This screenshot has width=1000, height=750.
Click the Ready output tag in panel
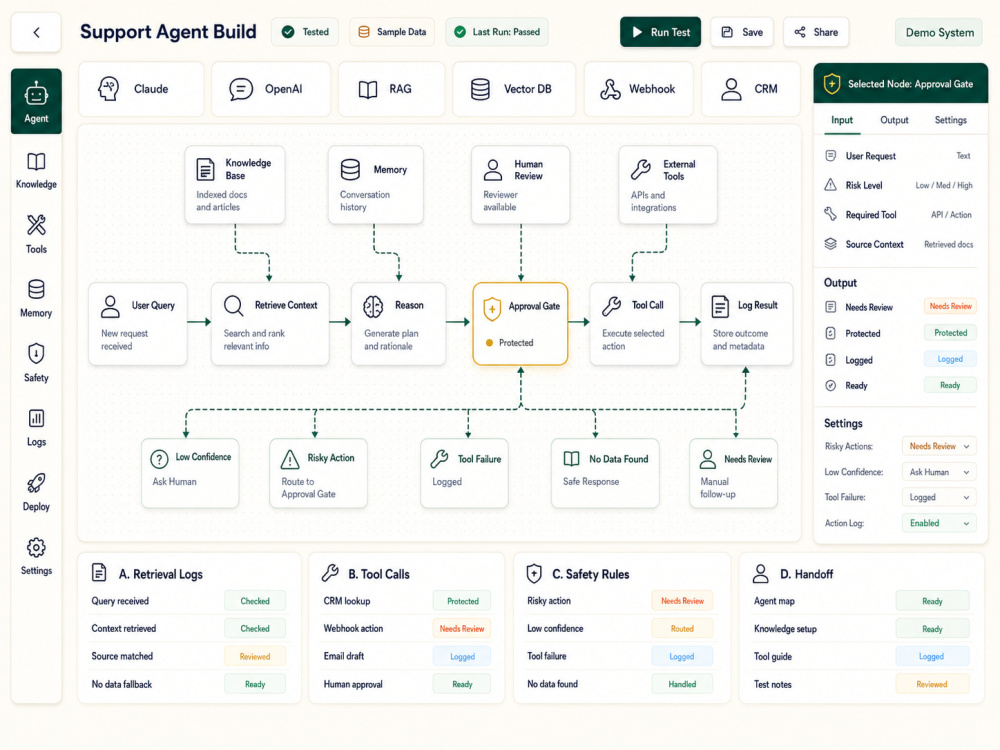(950, 385)
